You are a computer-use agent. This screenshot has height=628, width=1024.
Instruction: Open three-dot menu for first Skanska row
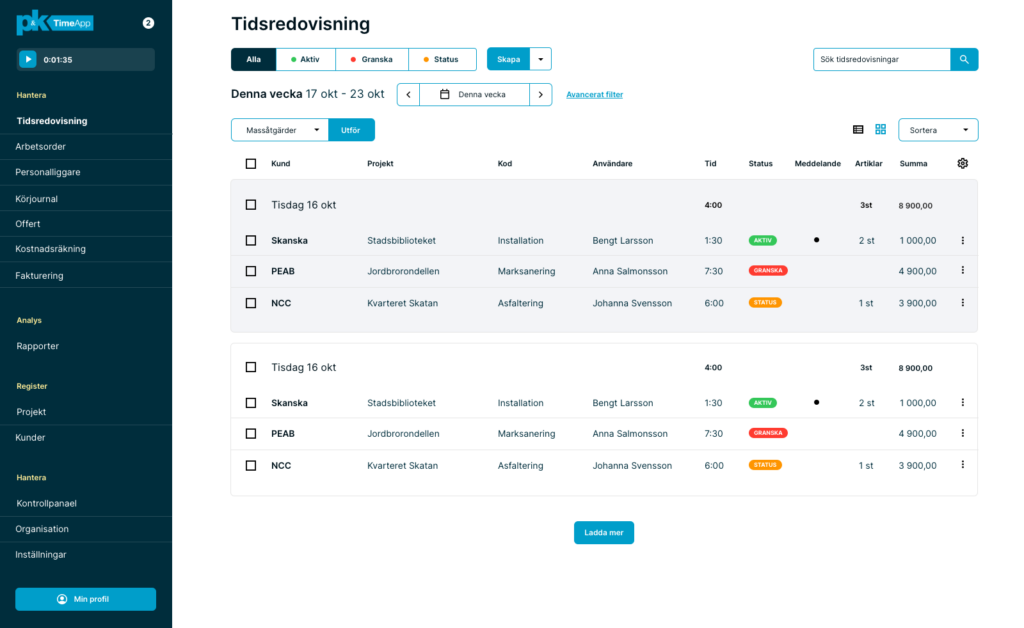pos(962,240)
